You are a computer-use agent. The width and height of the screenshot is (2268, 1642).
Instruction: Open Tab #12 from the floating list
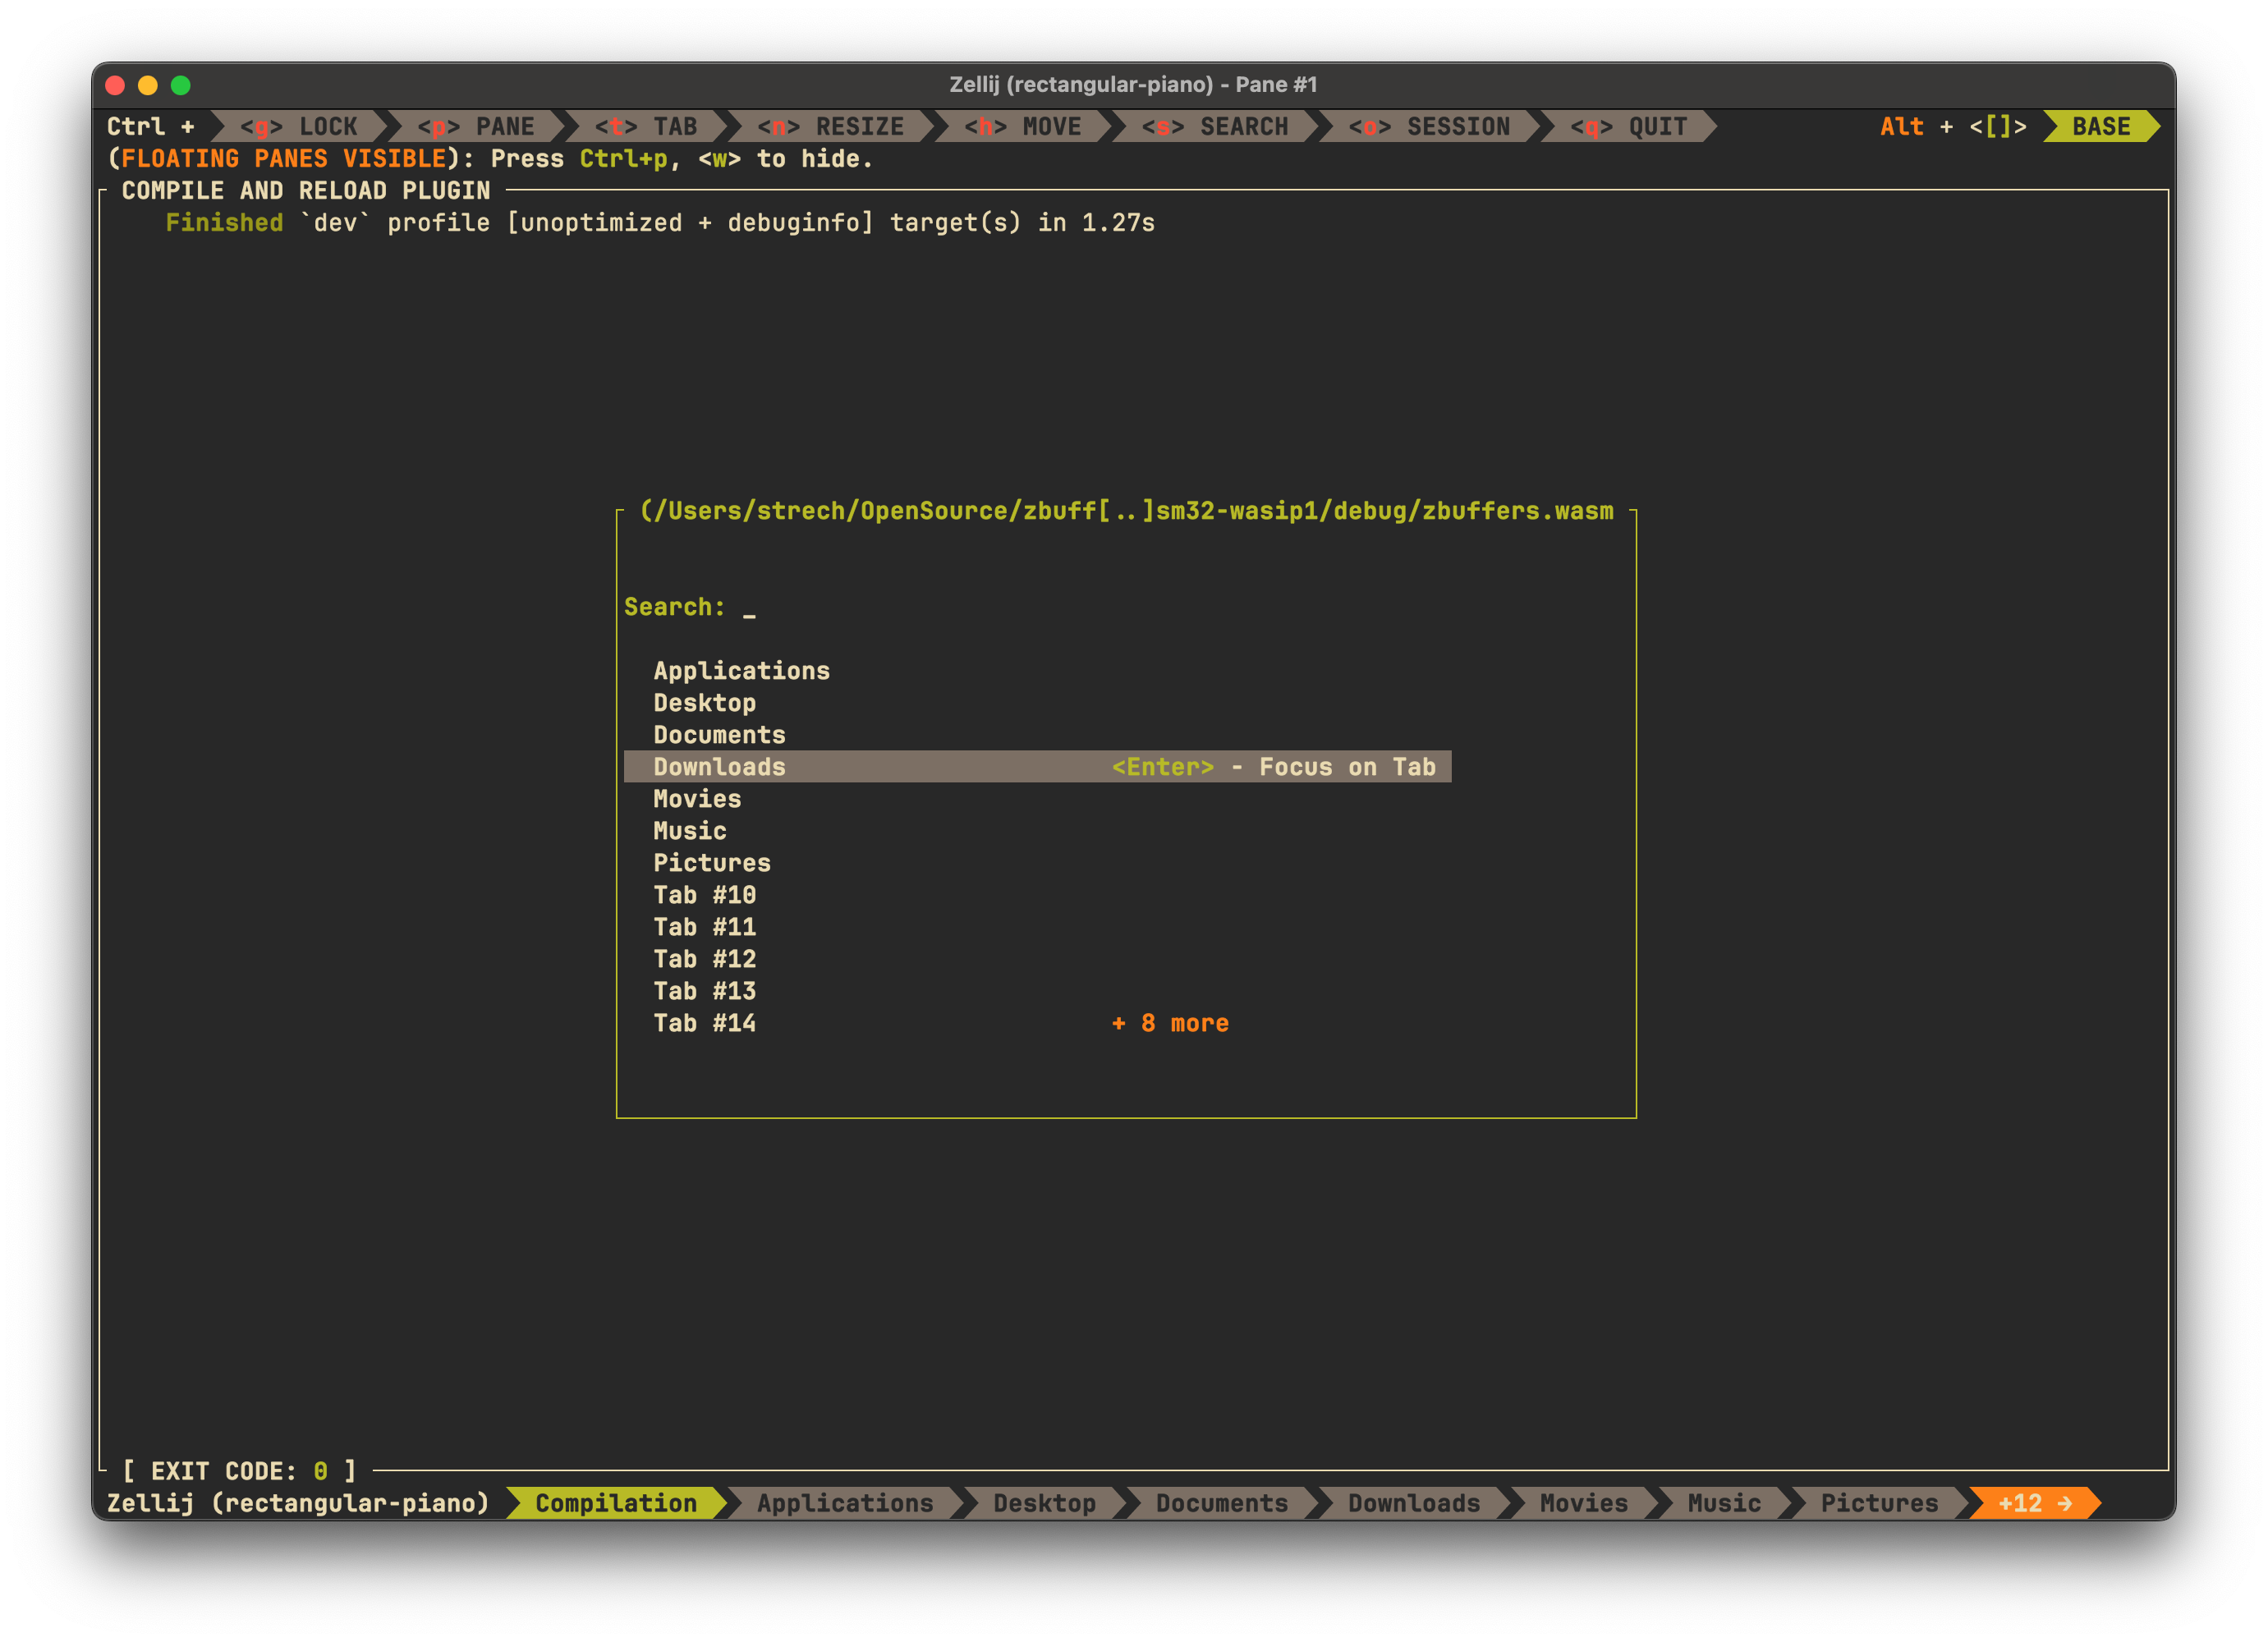[x=704, y=959]
